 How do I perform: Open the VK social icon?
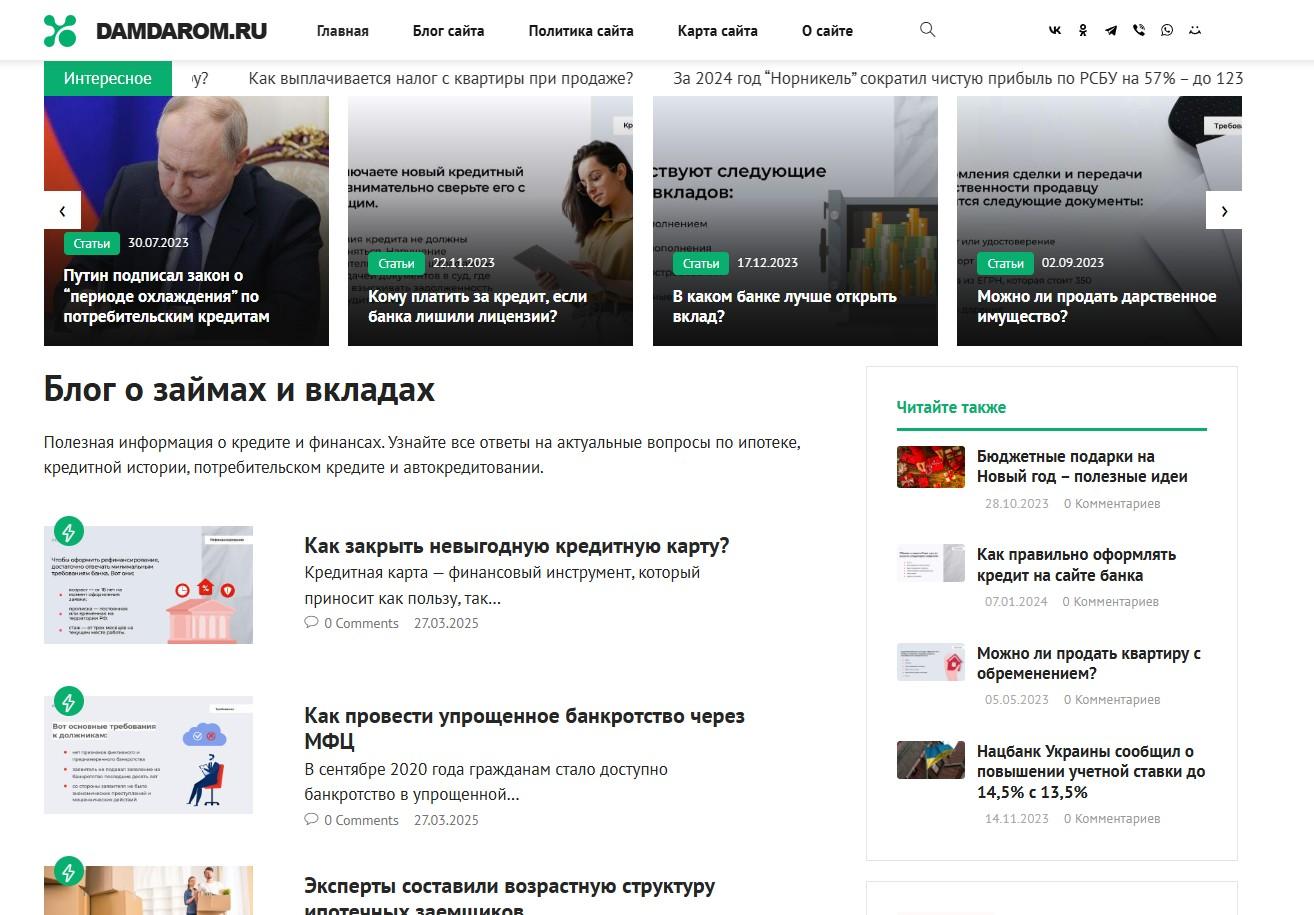(1055, 31)
